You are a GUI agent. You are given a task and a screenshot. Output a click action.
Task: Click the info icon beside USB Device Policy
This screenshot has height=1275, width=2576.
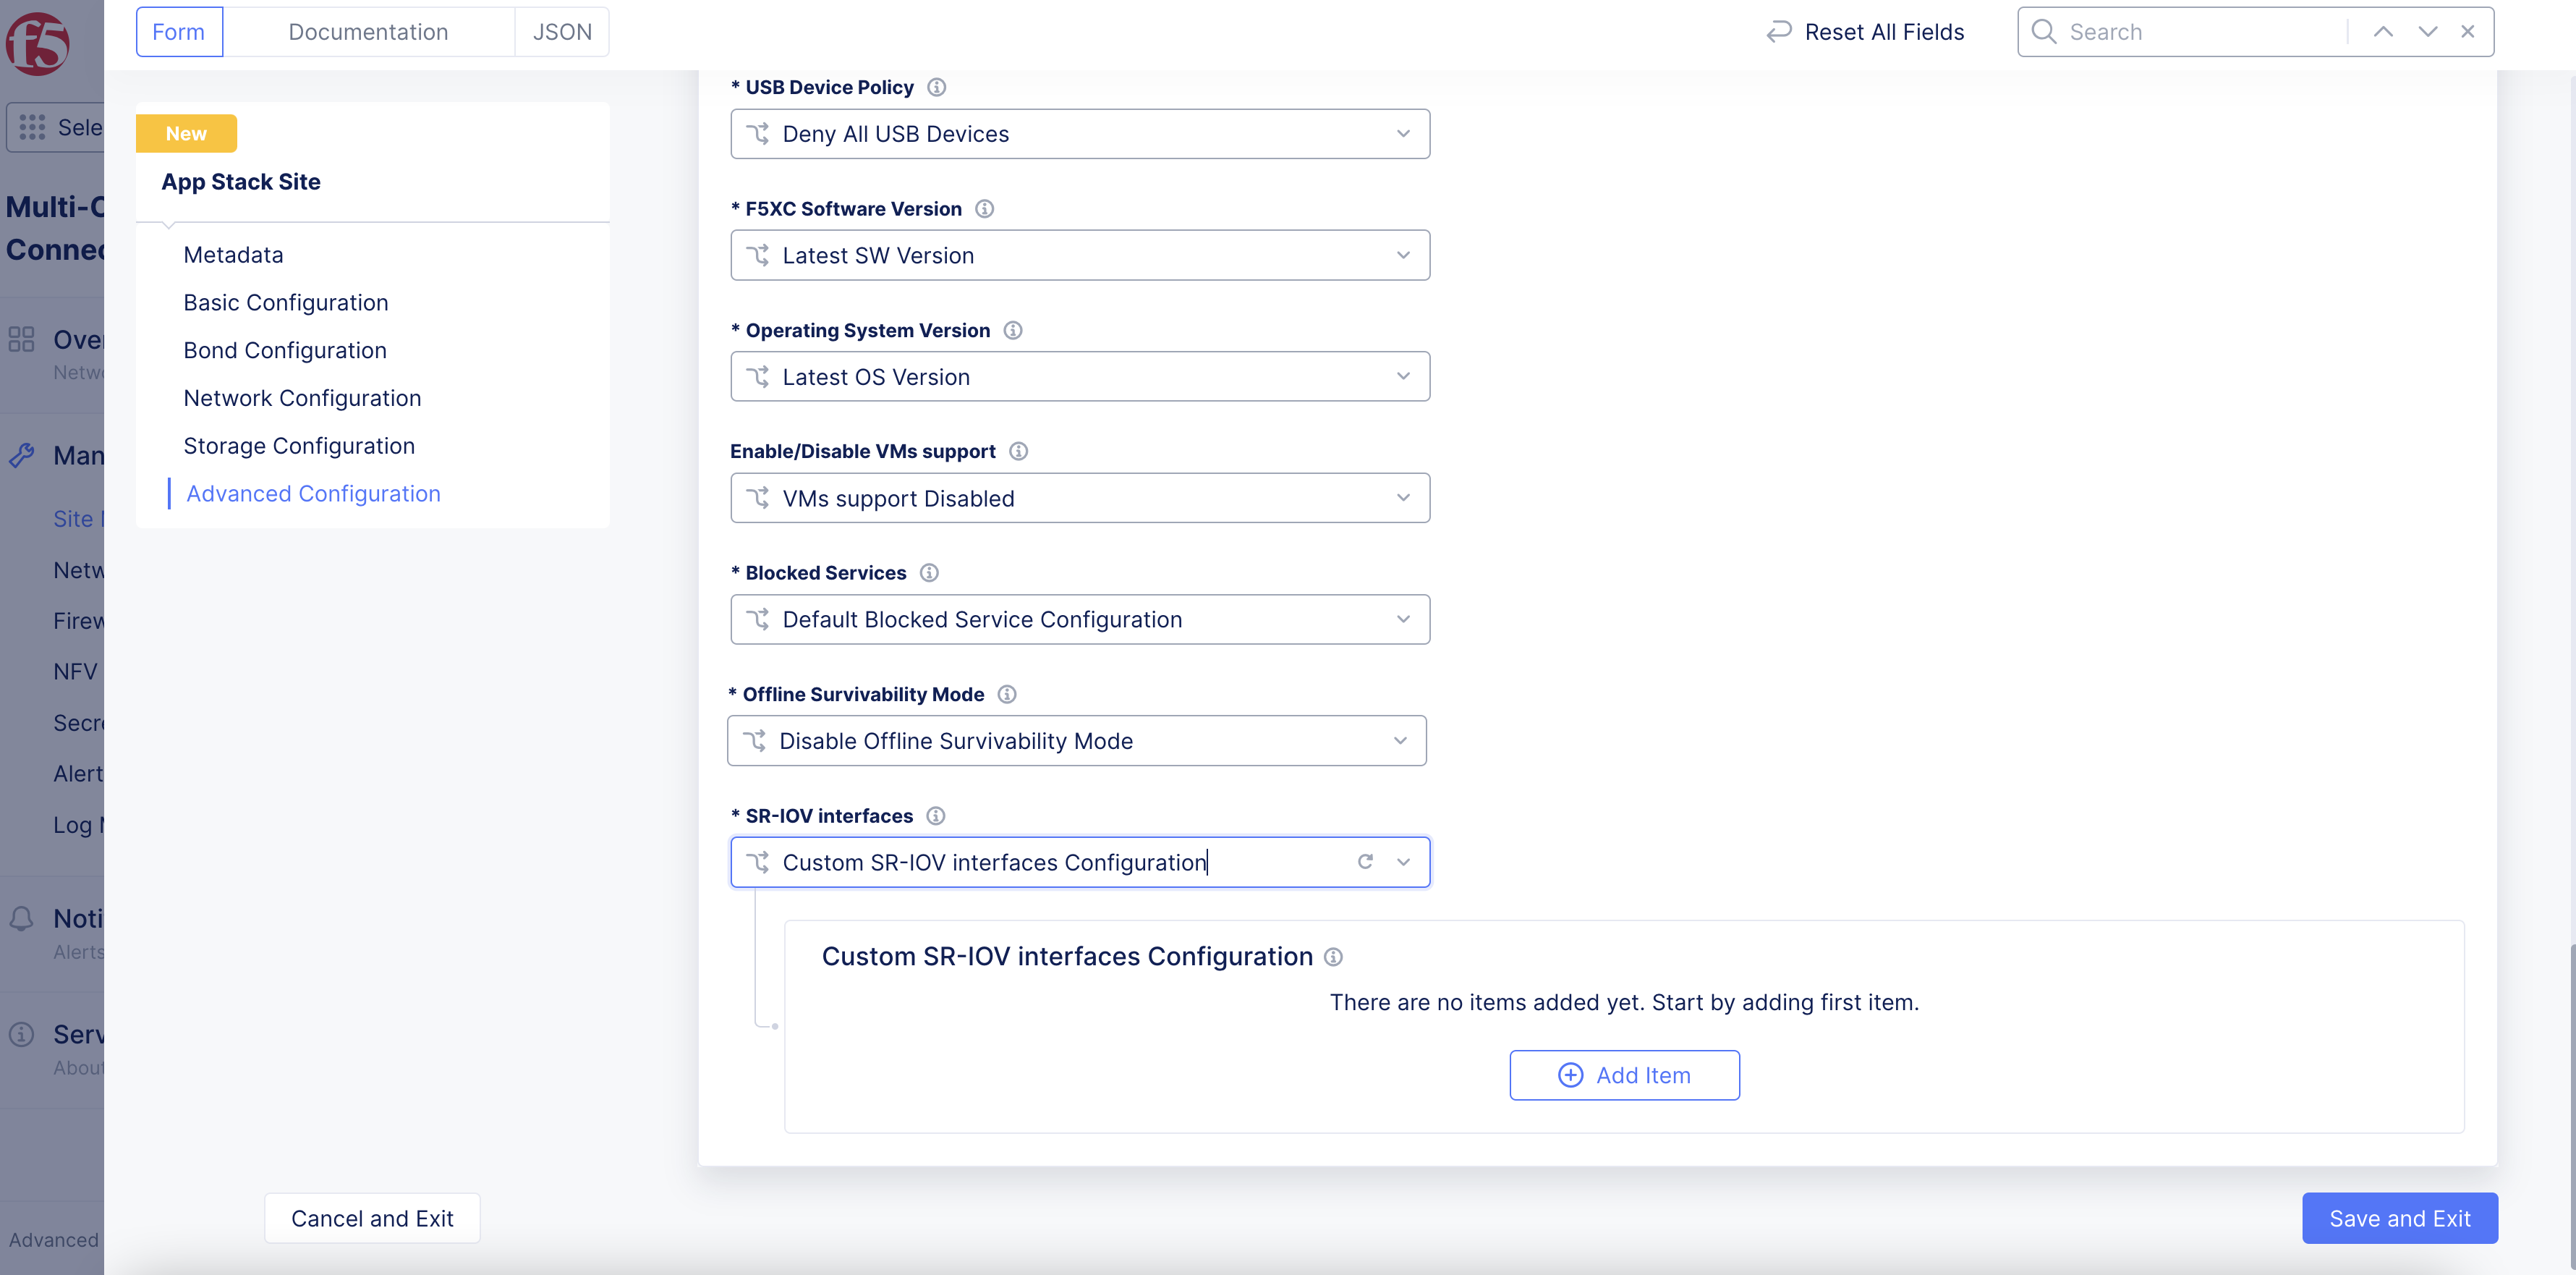click(936, 87)
